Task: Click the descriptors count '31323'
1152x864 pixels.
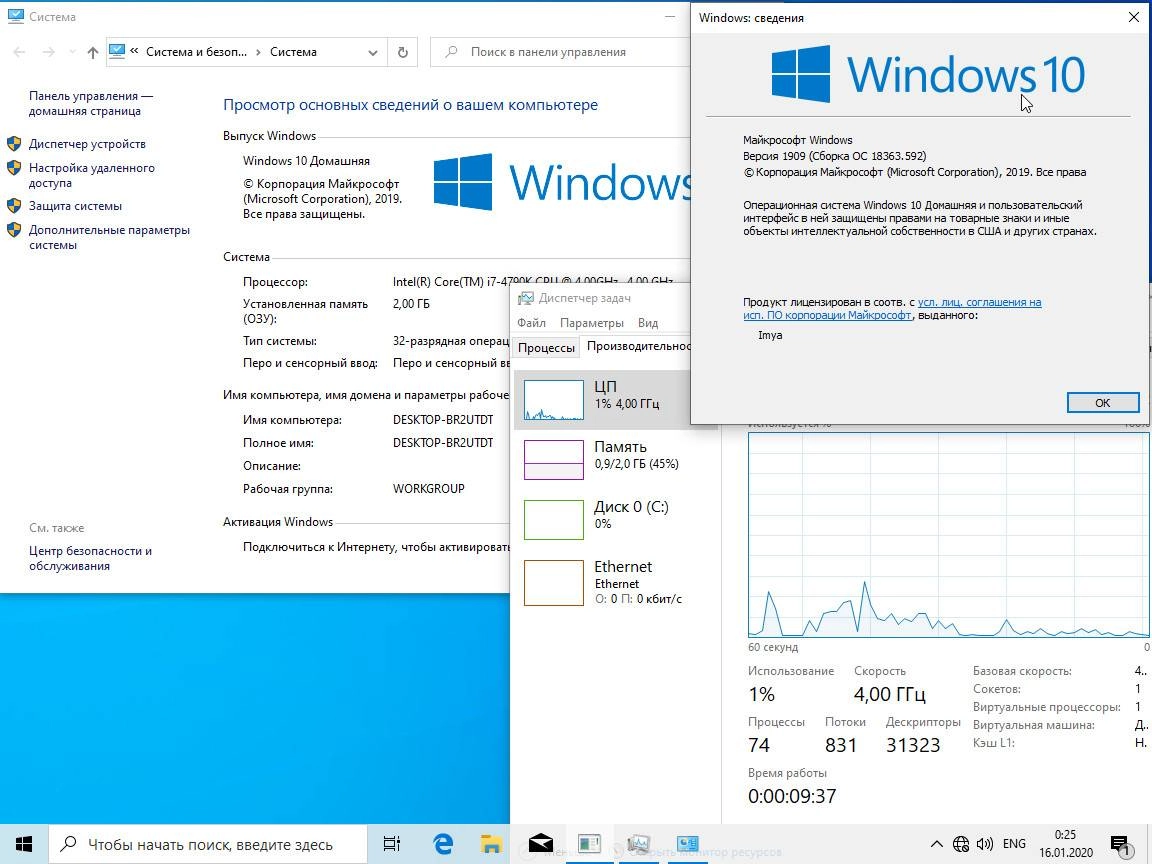Action: (x=913, y=745)
